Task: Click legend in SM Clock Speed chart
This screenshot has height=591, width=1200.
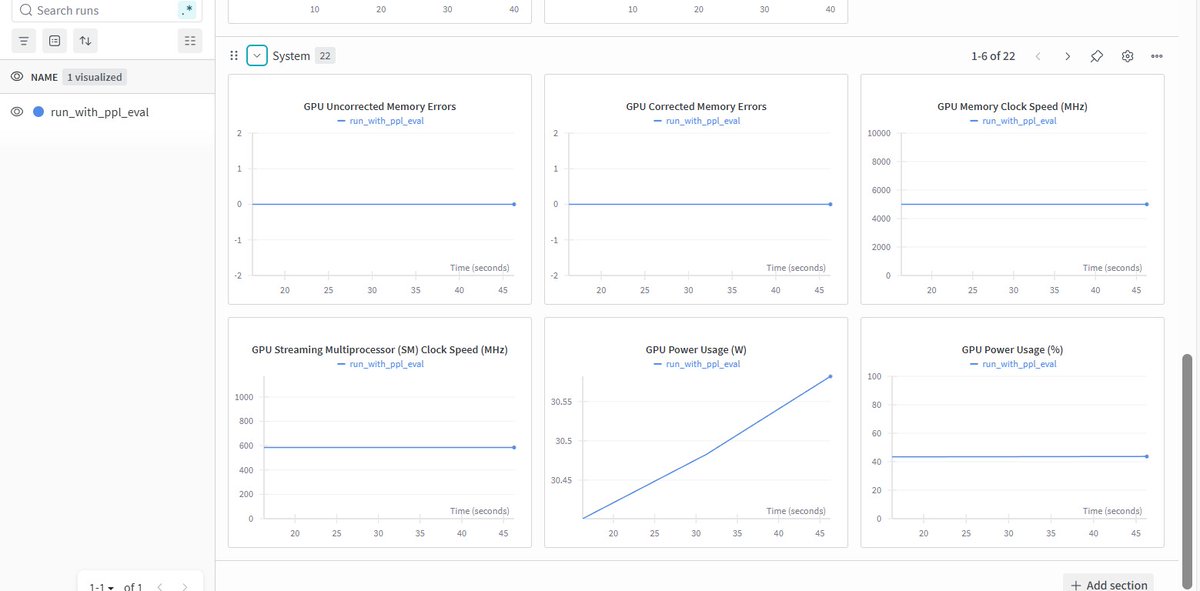Action: (x=380, y=364)
